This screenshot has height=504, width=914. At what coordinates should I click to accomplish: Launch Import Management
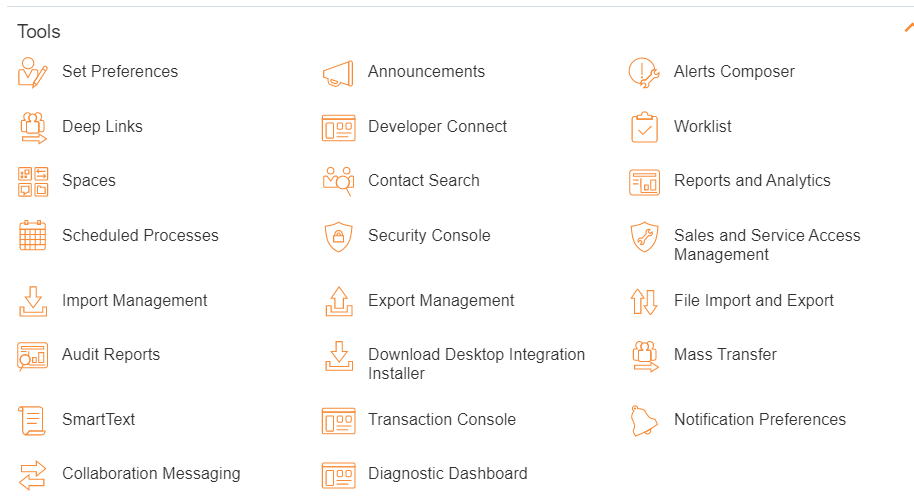[135, 301]
